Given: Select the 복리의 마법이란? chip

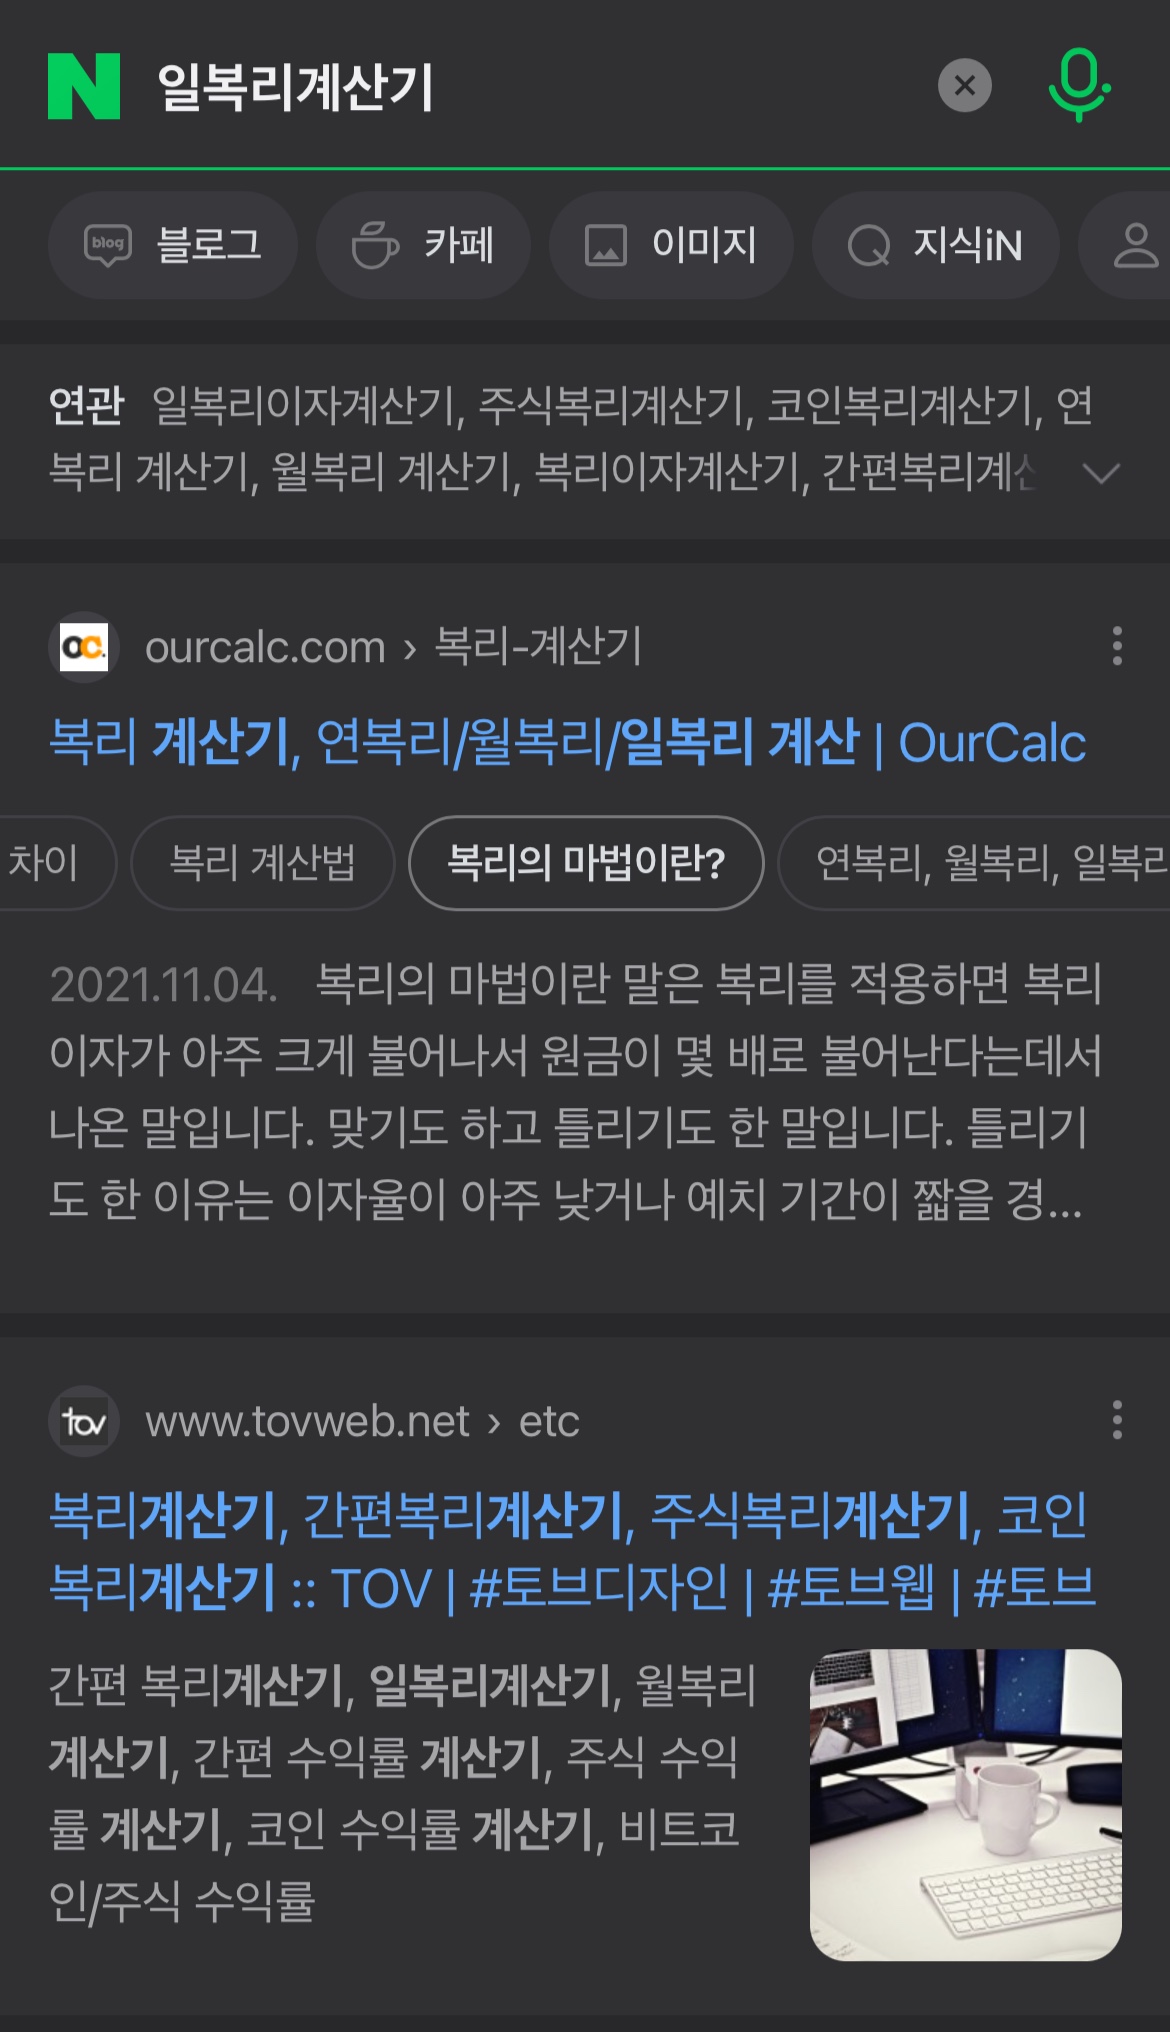Looking at the screenshot, I should pyautogui.click(x=586, y=862).
